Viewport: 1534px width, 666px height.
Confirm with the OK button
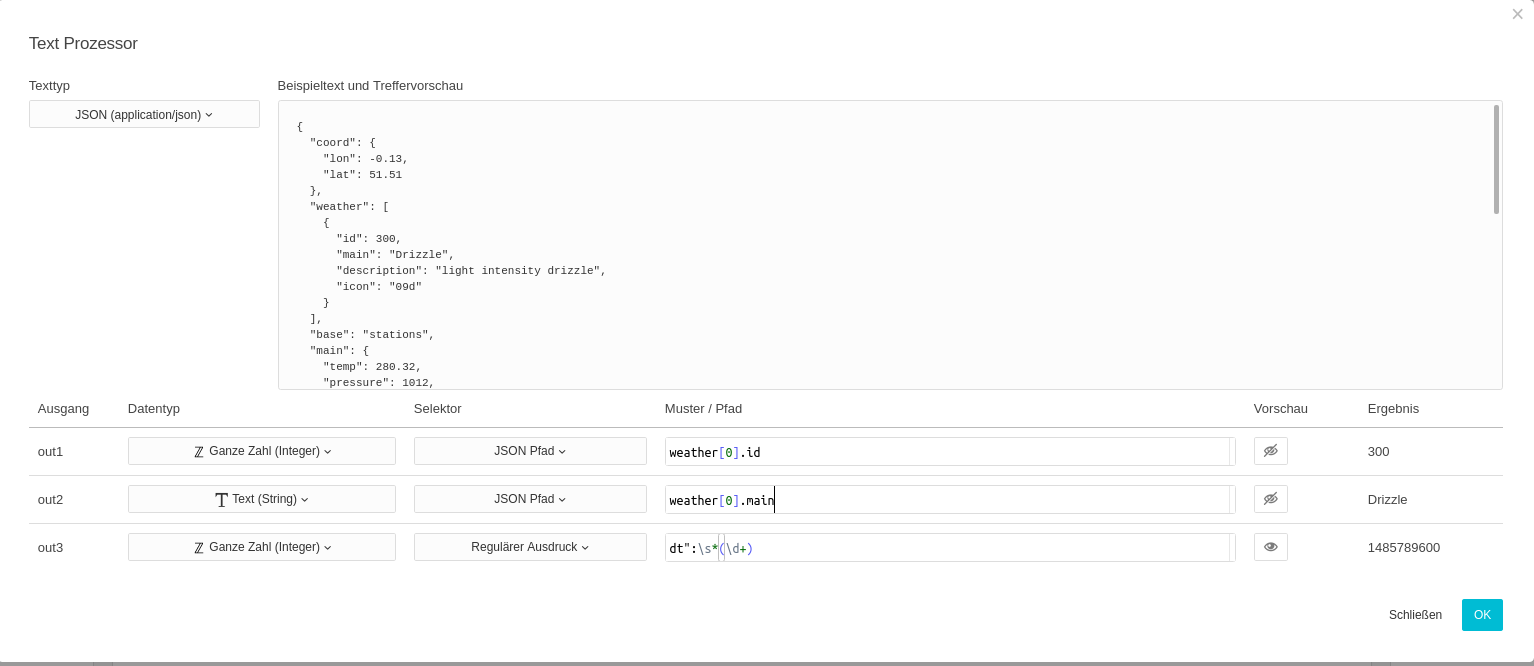[x=1481, y=615]
